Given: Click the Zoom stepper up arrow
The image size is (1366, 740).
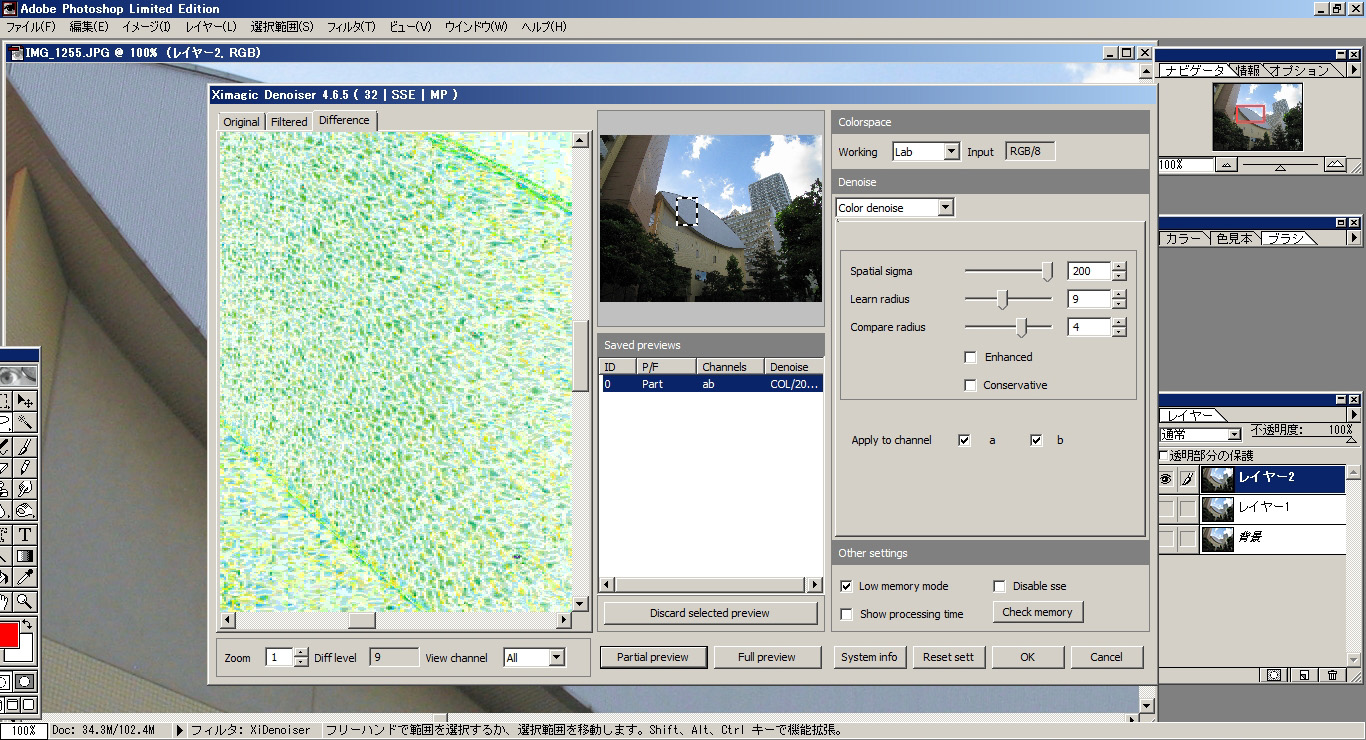Looking at the screenshot, I should click(301, 653).
